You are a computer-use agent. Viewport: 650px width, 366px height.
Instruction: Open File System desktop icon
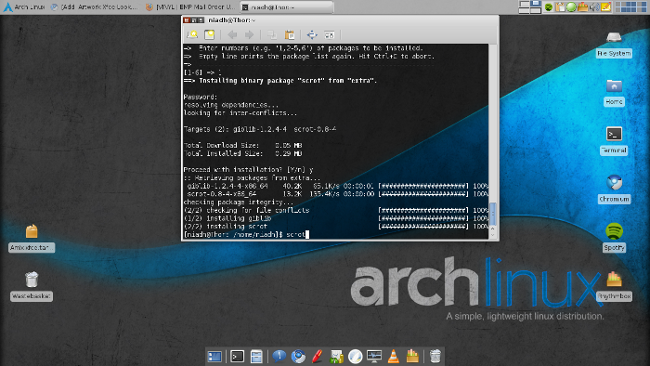point(614,44)
